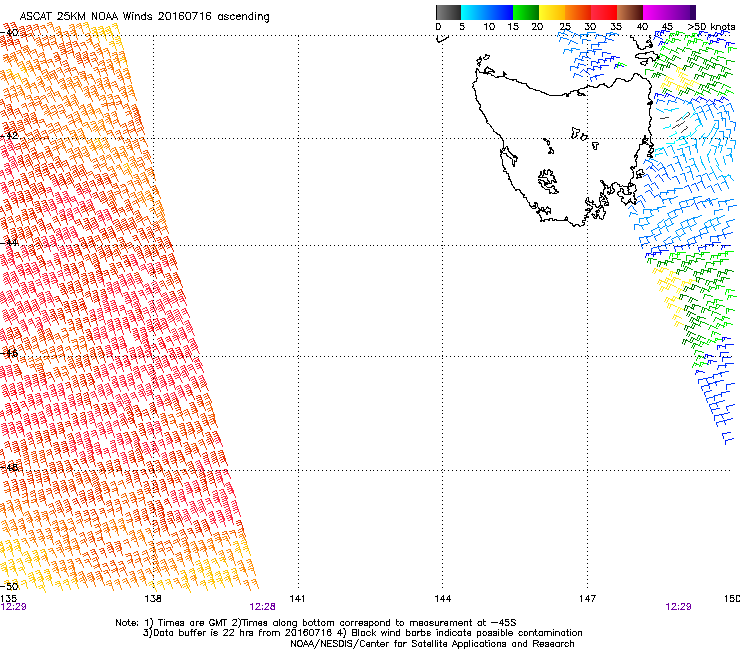Image resolution: width=740 pixels, height=650 pixels.
Task: Click the "147" longitude label
Action: pyautogui.click(x=587, y=599)
